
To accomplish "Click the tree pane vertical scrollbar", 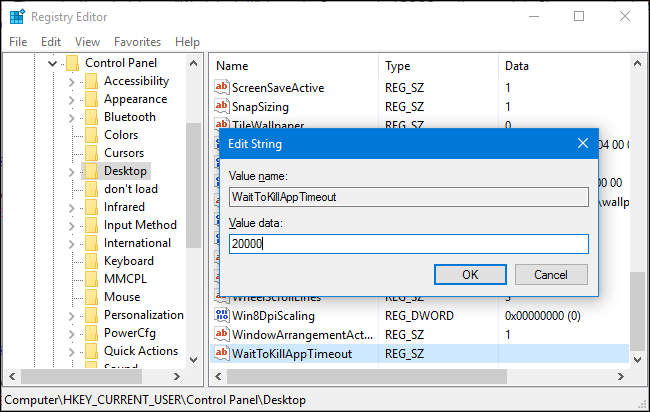I will (x=194, y=200).
